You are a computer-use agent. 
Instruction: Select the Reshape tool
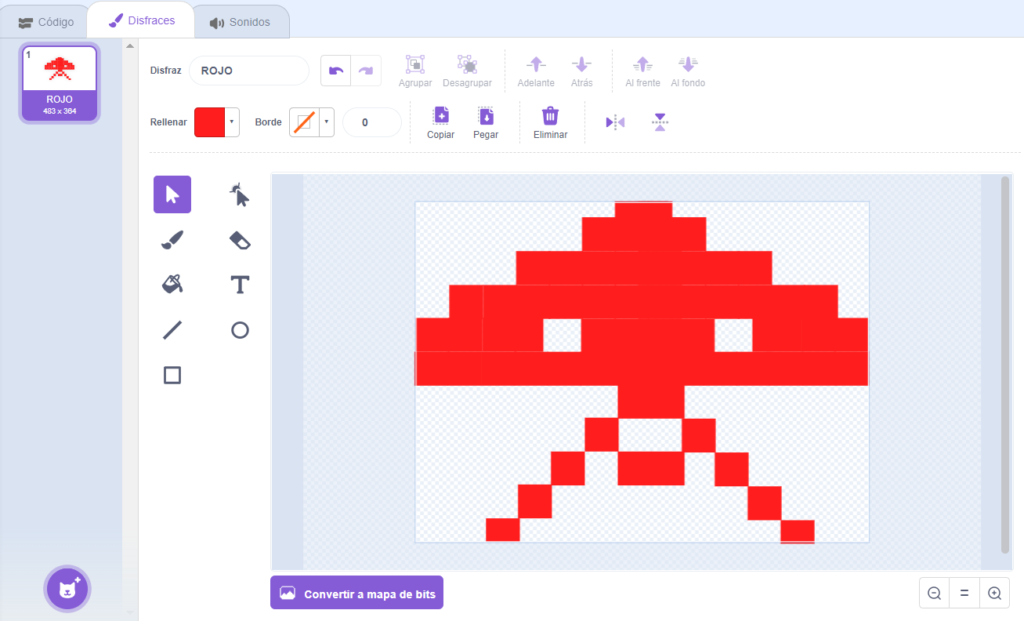(240, 195)
